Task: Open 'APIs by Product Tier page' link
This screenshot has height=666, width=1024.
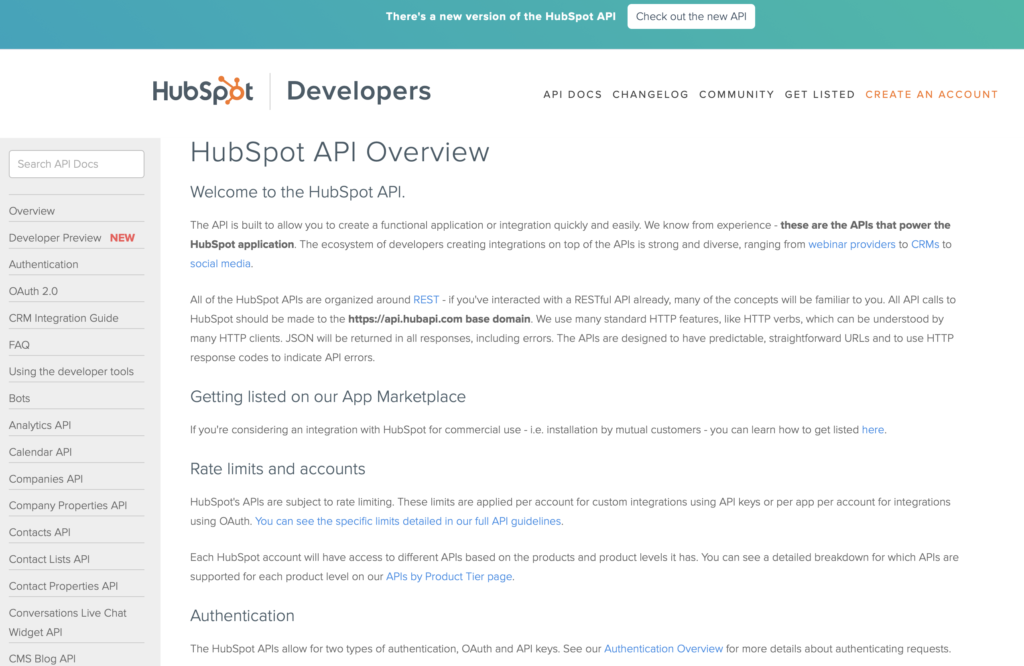Action: point(449,577)
